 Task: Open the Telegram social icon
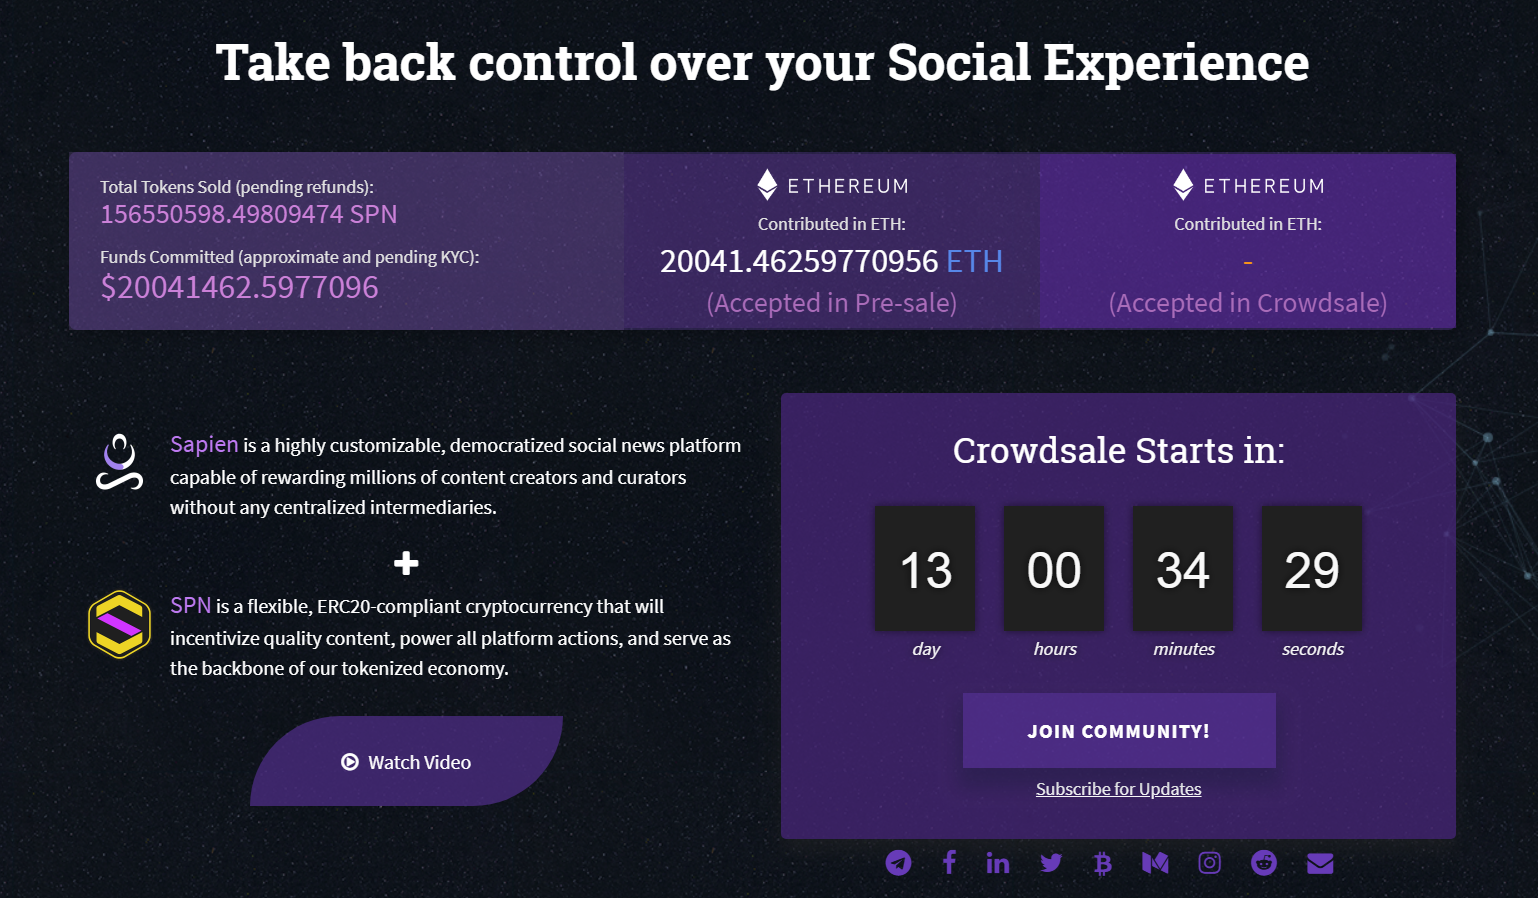pyautogui.click(x=898, y=863)
